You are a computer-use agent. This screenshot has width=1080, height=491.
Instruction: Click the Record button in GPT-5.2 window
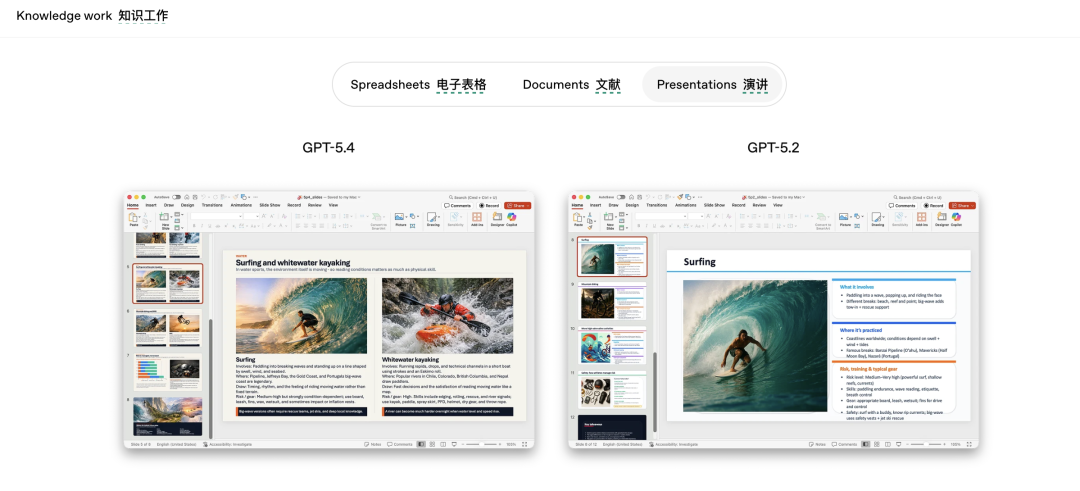[x=932, y=205]
